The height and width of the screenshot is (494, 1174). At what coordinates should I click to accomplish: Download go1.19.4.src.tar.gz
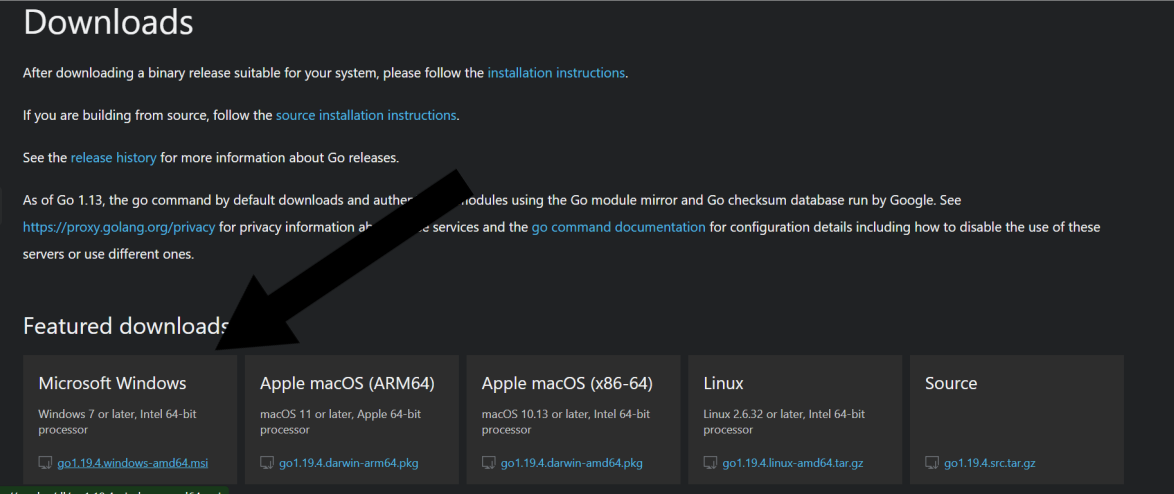pos(990,463)
